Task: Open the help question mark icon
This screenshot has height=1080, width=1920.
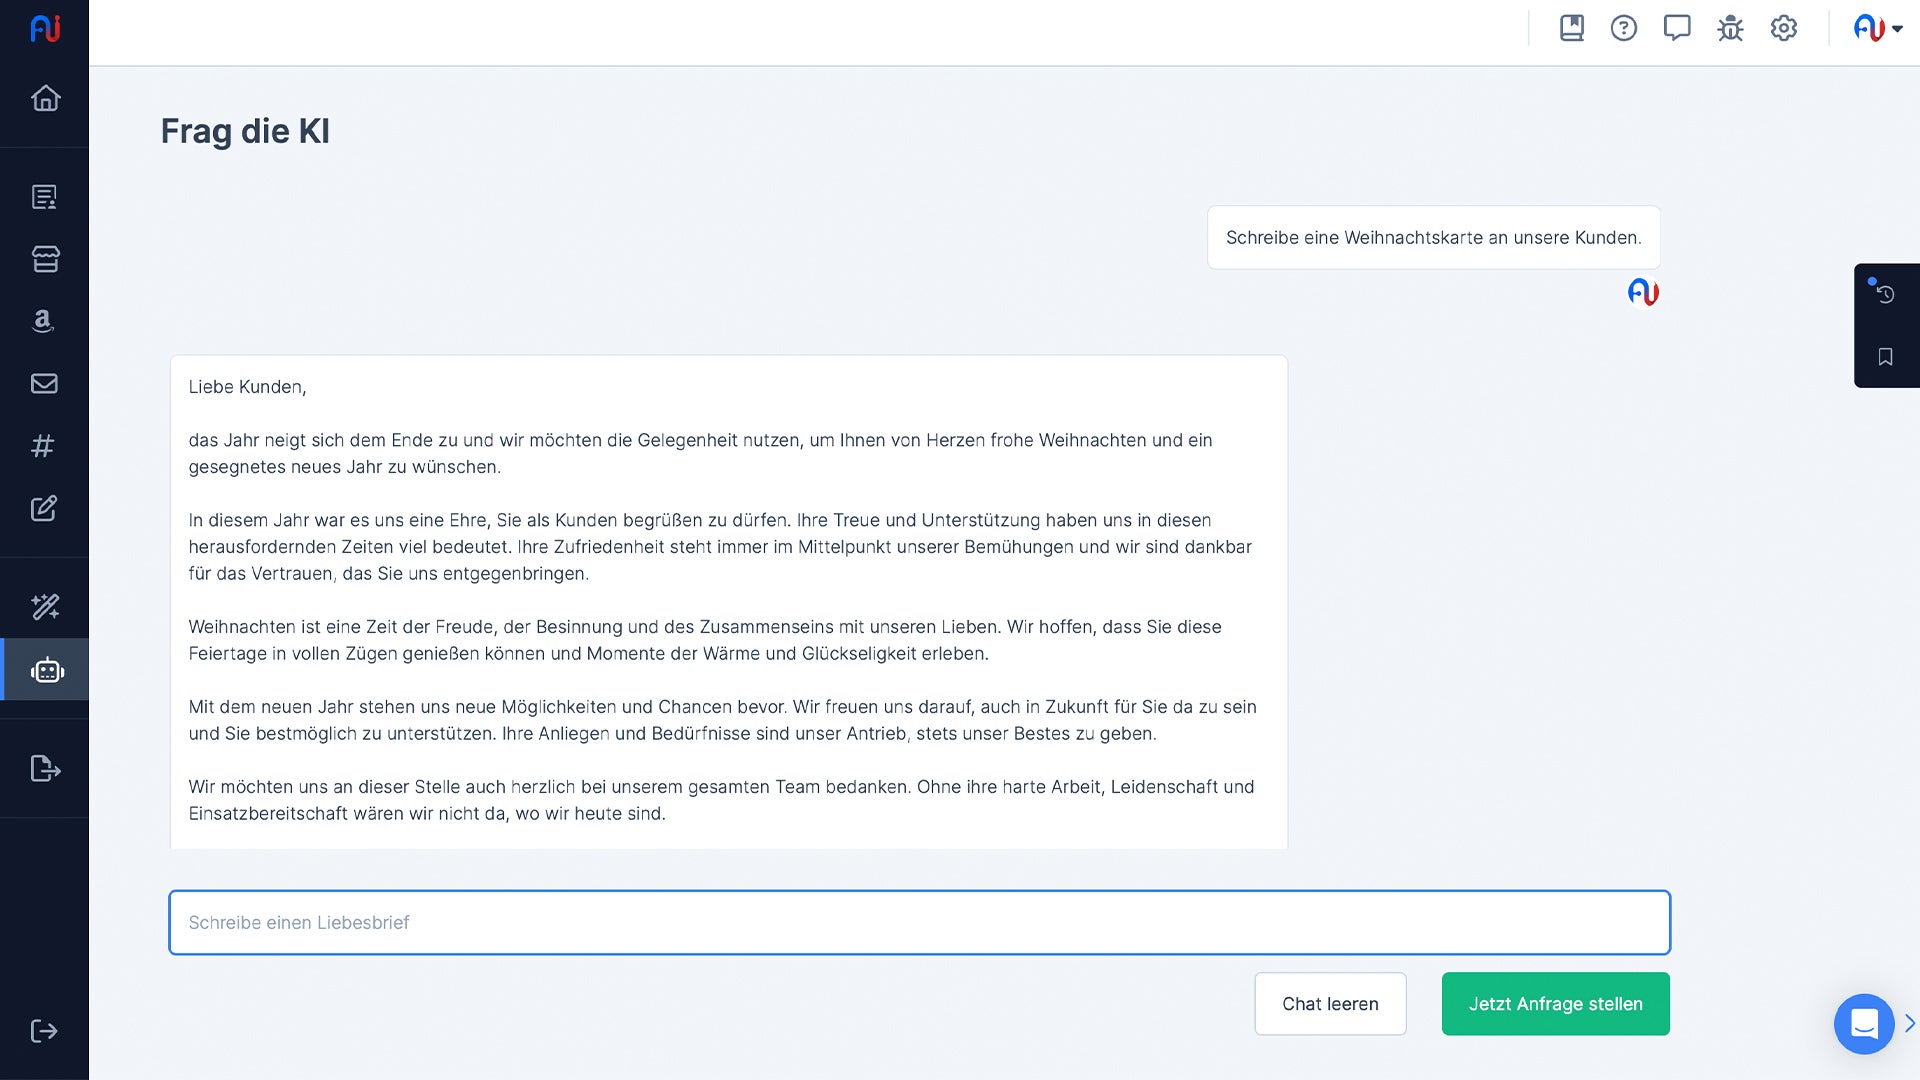Action: [x=1624, y=28]
